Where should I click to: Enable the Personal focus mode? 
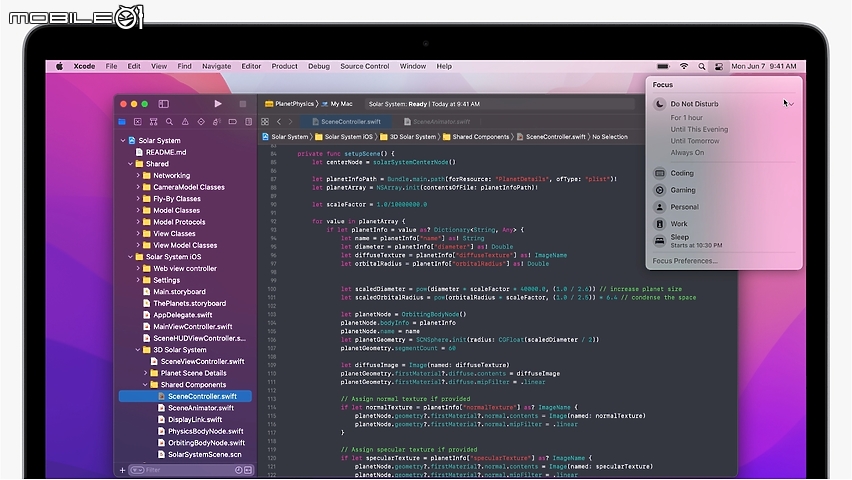pyautogui.click(x=676, y=207)
